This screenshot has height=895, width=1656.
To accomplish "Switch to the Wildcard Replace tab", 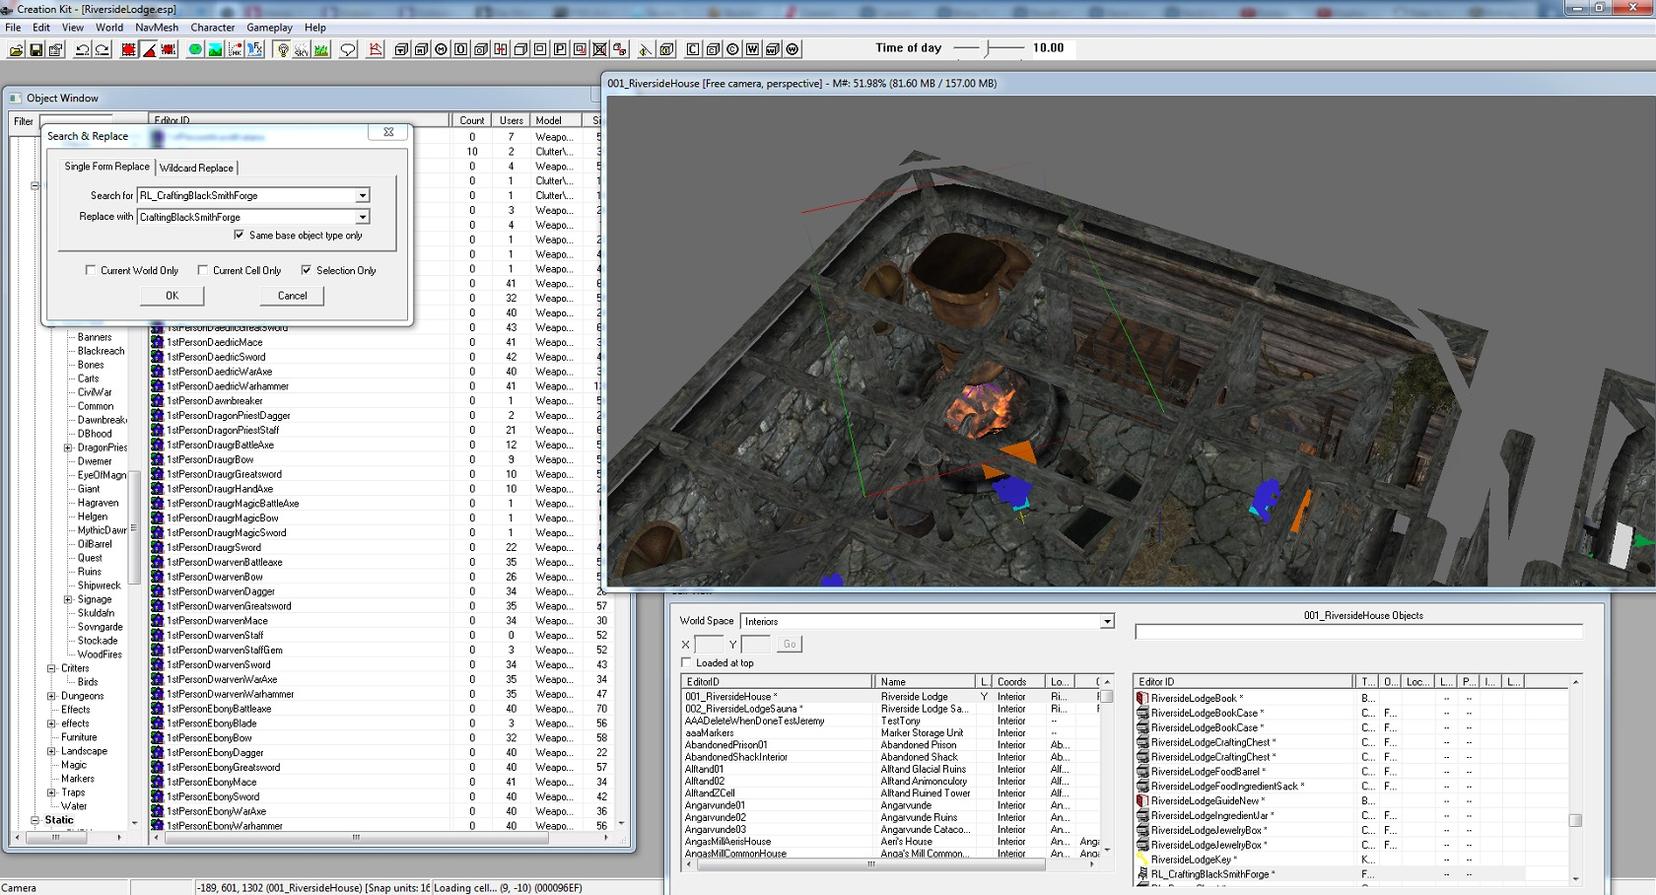I will [x=196, y=168].
